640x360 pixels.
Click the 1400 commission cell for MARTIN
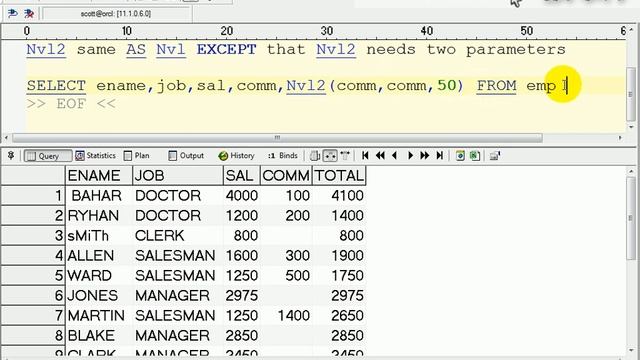[x=286, y=316]
